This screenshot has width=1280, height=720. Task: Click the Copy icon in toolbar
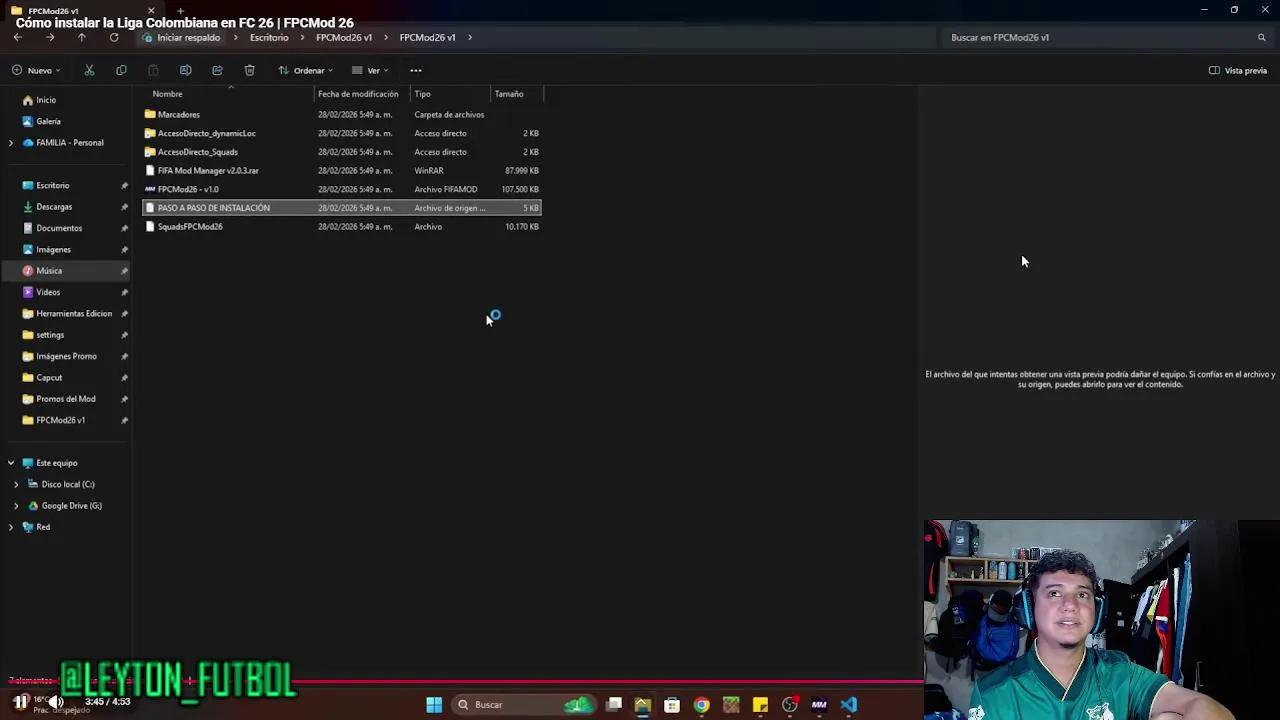pyautogui.click(x=121, y=70)
